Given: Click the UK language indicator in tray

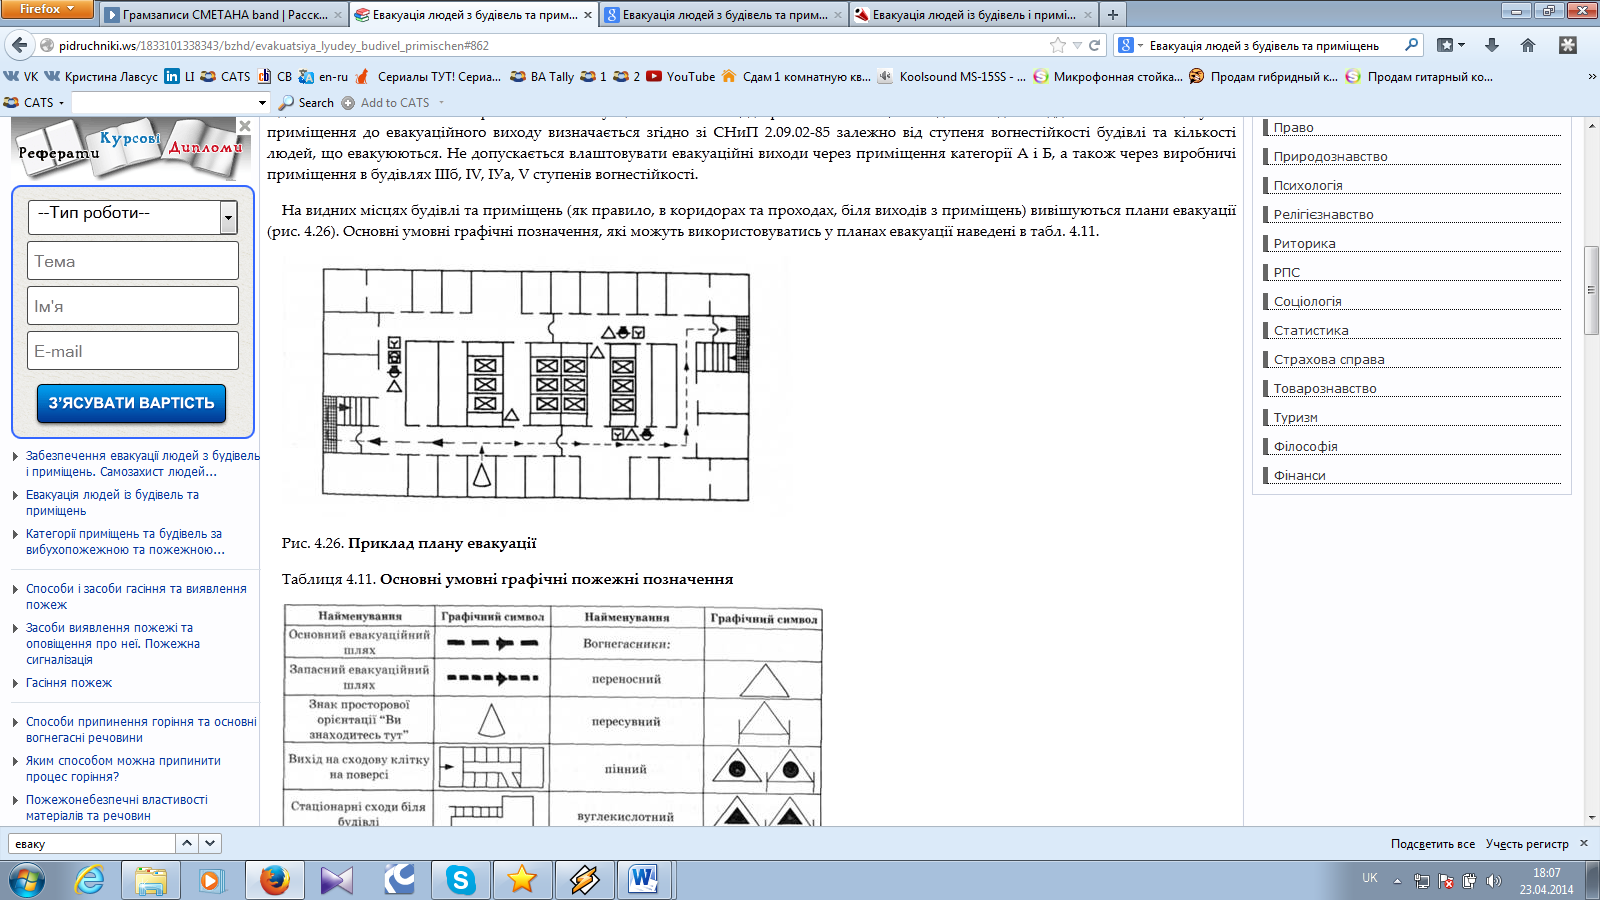Looking at the screenshot, I should tap(1369, 878).
